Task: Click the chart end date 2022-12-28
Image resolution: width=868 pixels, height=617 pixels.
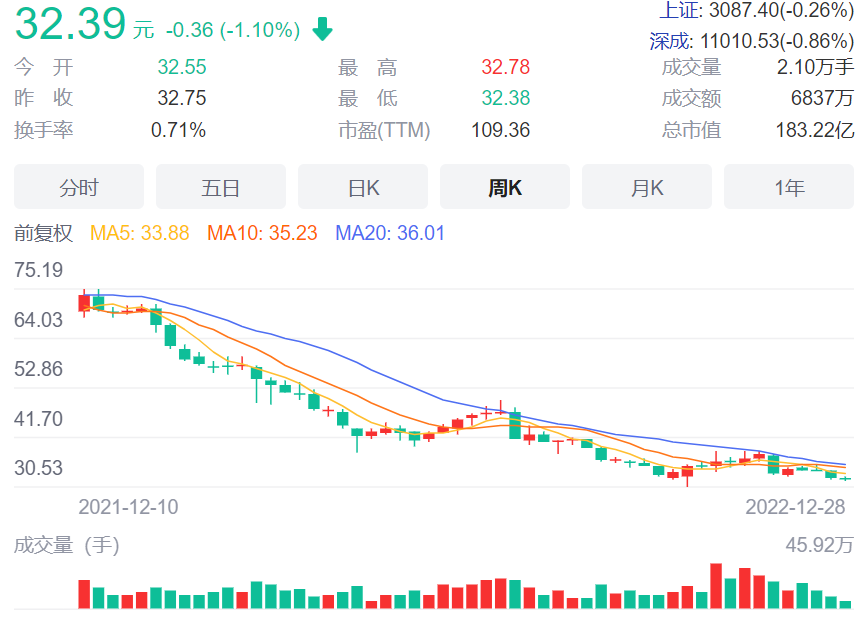Action: coord(795,507)
